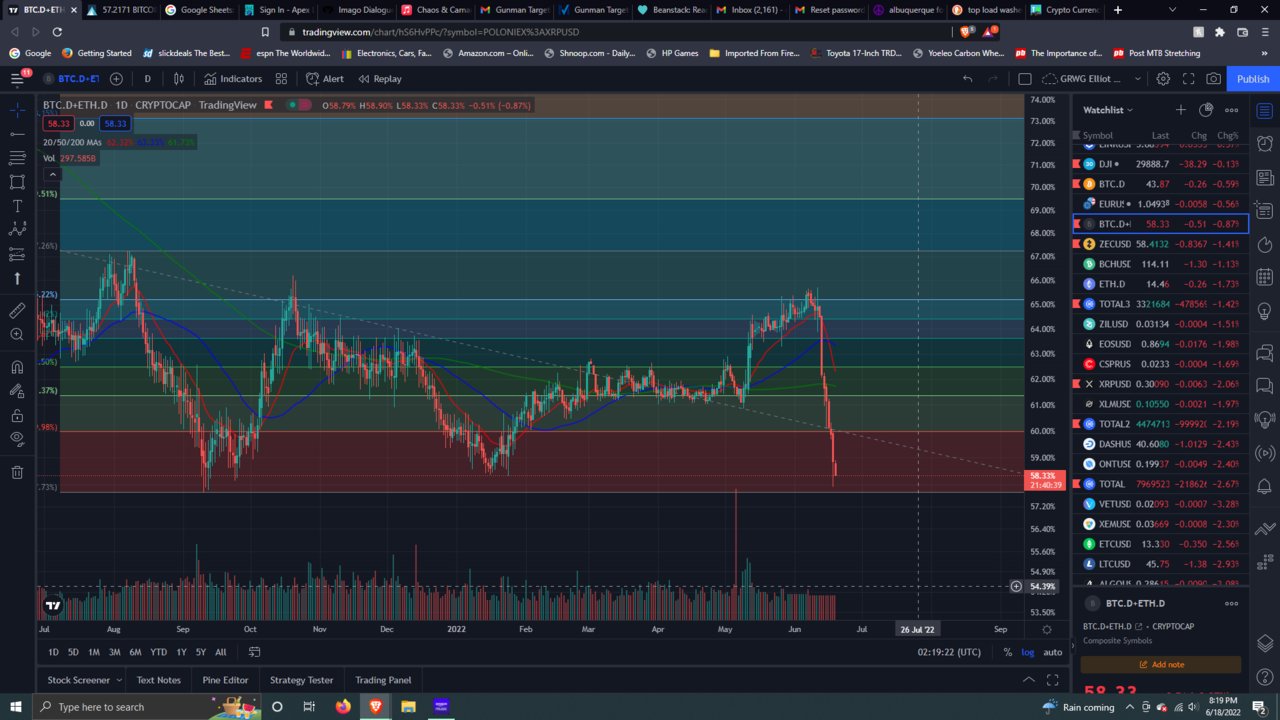The width and height of the screenshot is (1280, 720).
Task: Select the crosshair cursor tool
Action: [x=17, y=110]
